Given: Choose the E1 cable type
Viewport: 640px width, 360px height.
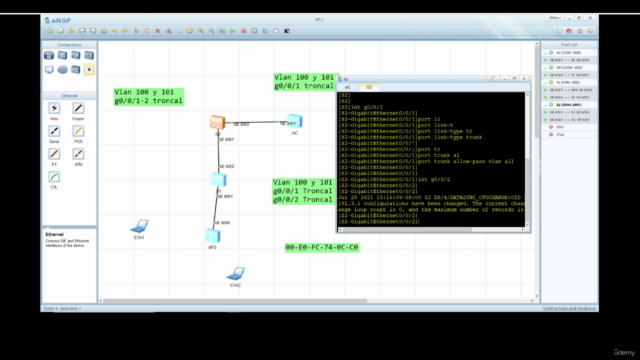Looking at the screenshot, I should click(54, 154).
